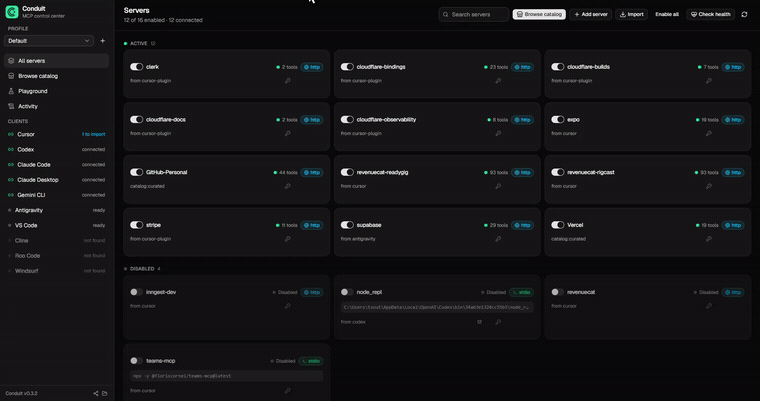The height and width of the screenshot is (401, 760).
Task: Click the key icon on cloudflare-builds card
Action: (709, 81)
